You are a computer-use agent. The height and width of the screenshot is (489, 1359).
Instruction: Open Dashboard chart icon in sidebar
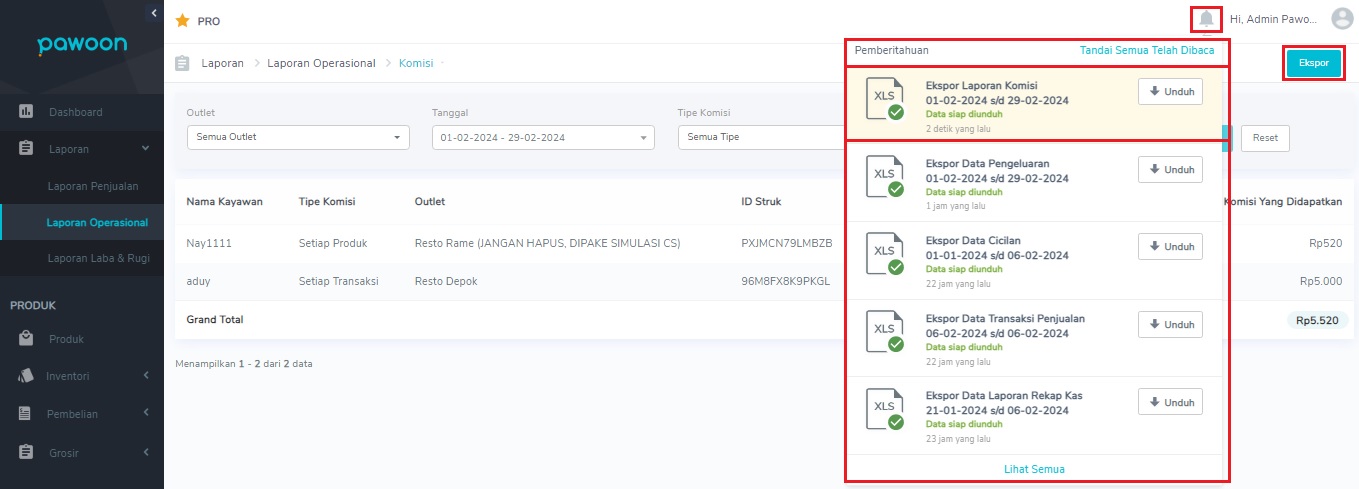(27, 111)
